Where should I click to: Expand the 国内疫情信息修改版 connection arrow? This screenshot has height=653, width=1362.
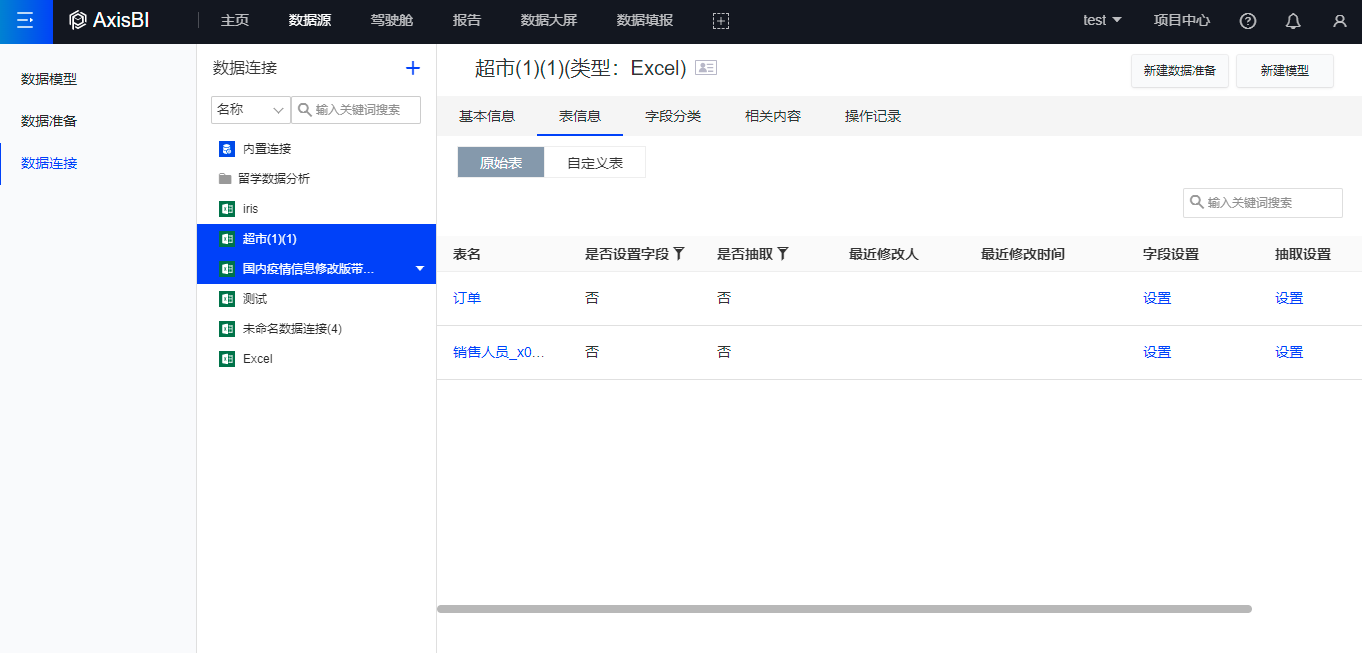420,269
